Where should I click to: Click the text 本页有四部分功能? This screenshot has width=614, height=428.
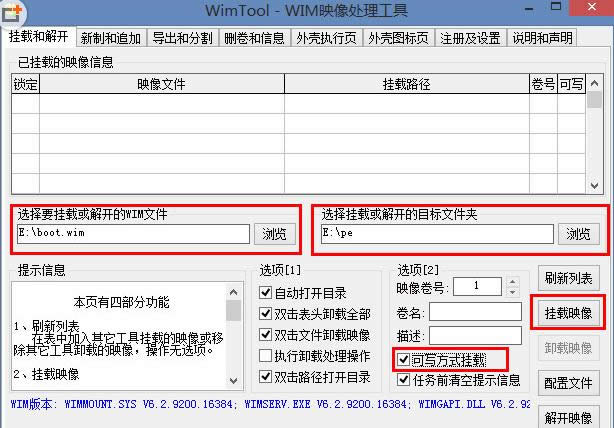point(121,302)
